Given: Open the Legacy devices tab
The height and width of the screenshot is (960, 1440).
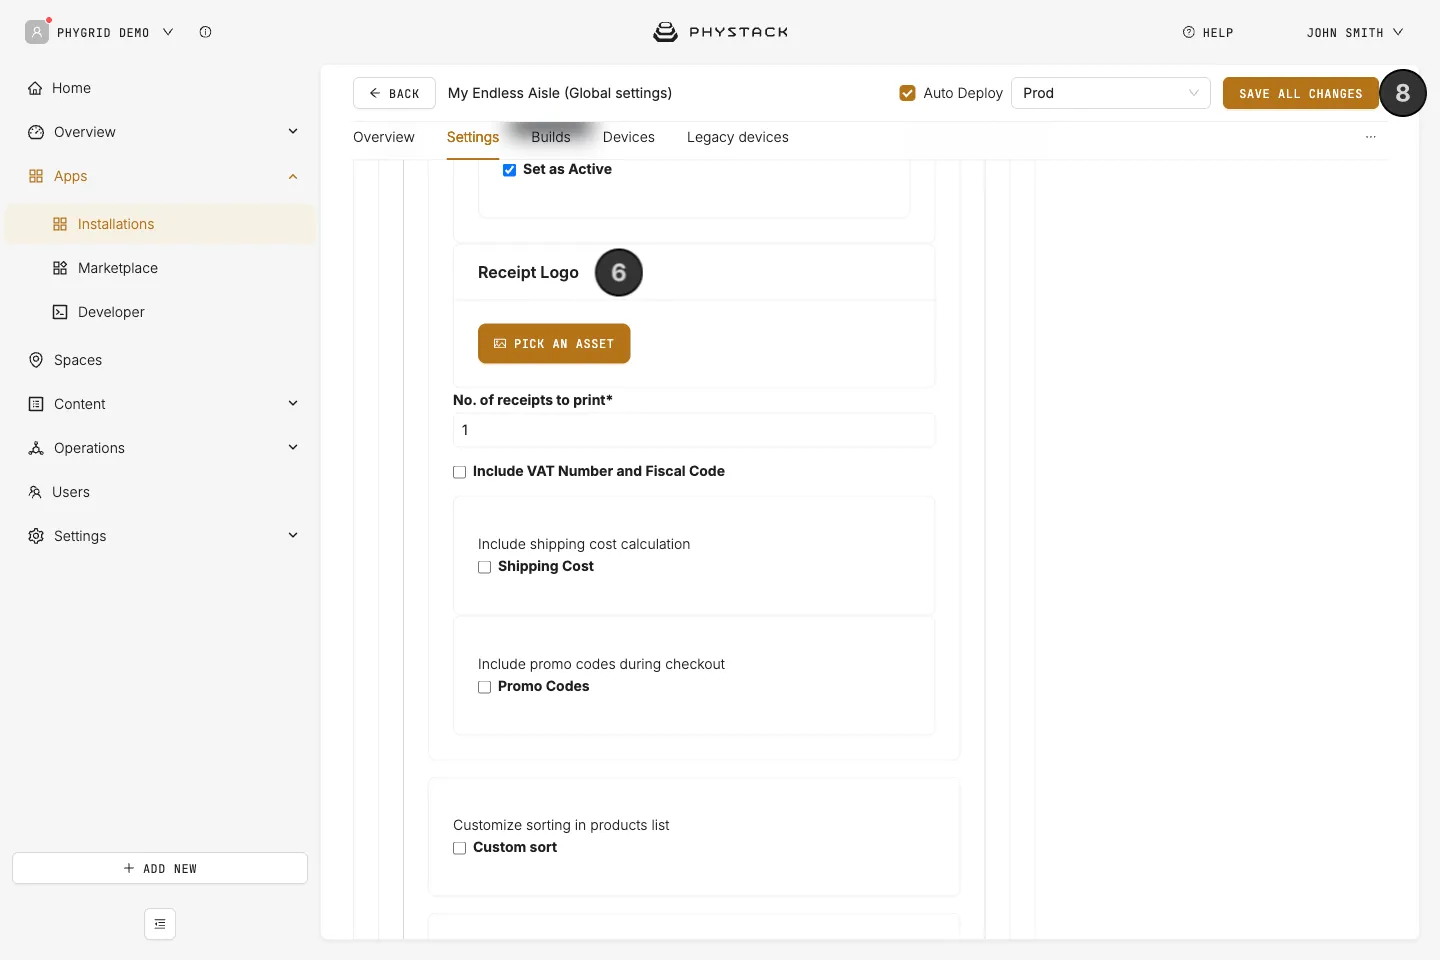Looking at the screenshot, I should [x=738, y=137].
